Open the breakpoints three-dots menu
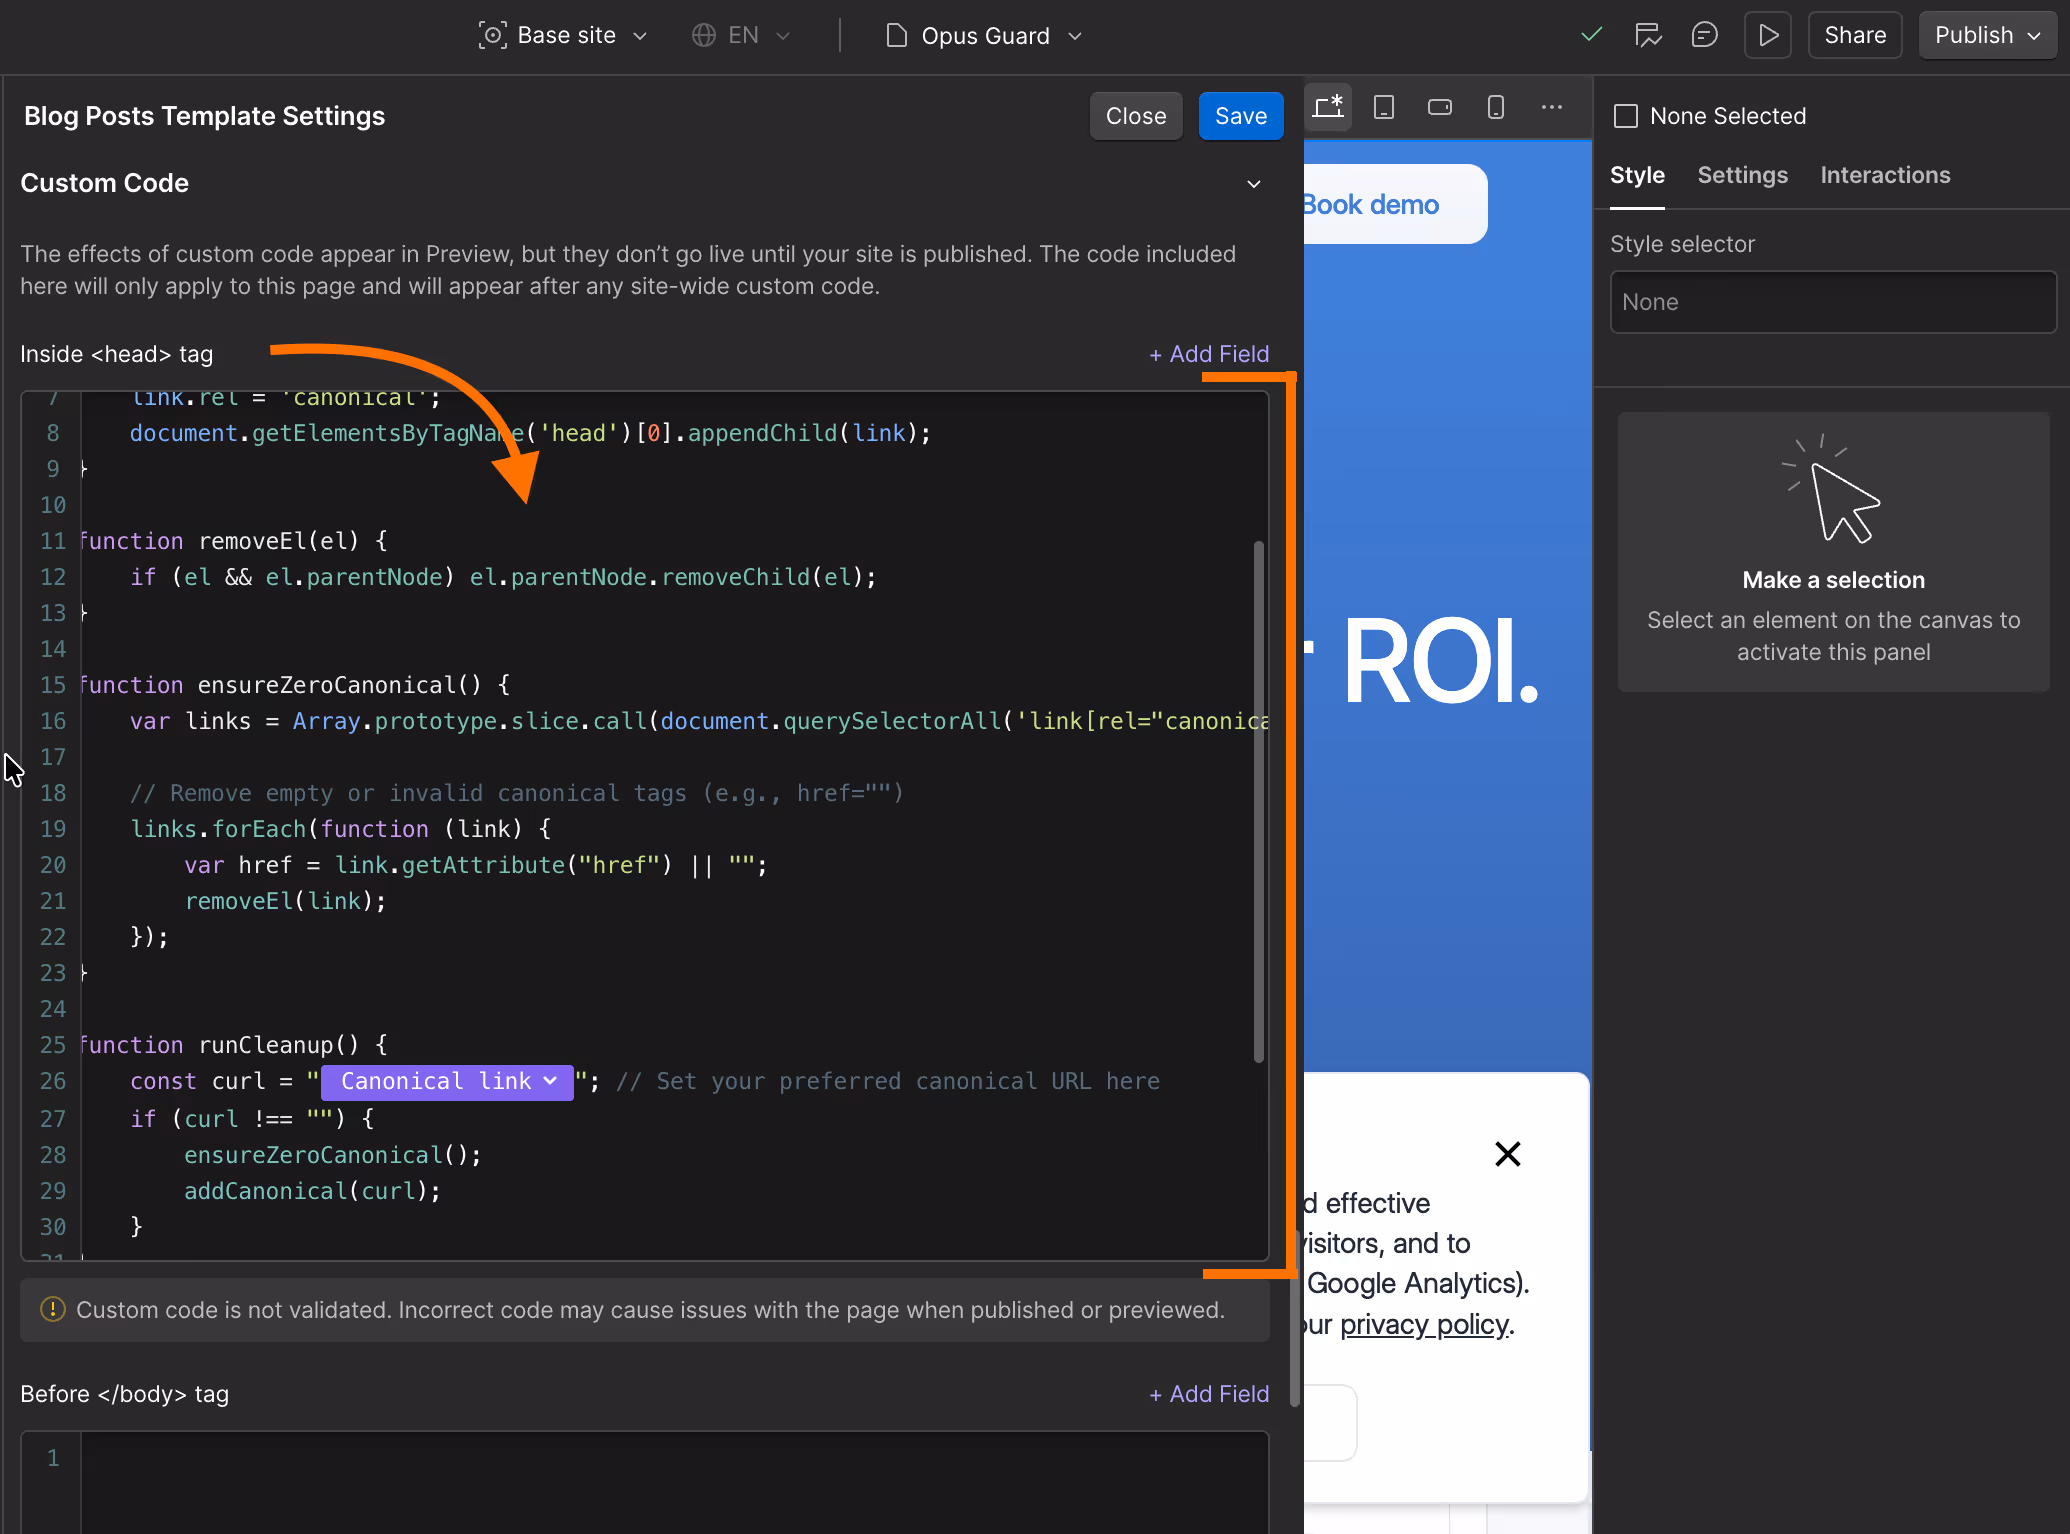Viewport: 2070px width, 1534px height. coord(1552,107)
